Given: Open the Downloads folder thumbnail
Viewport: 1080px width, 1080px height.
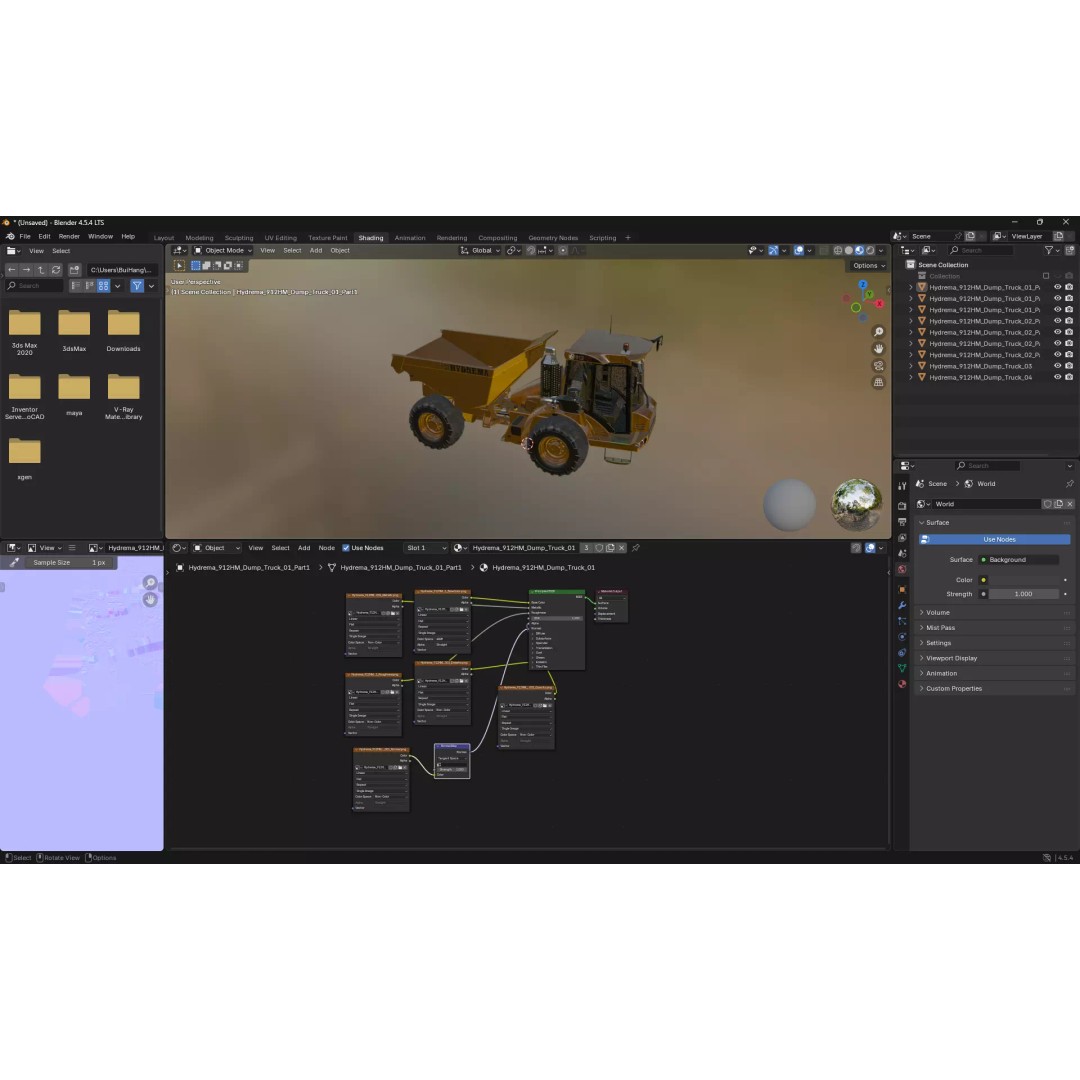Looking at the screenshot, I should 123,331.
